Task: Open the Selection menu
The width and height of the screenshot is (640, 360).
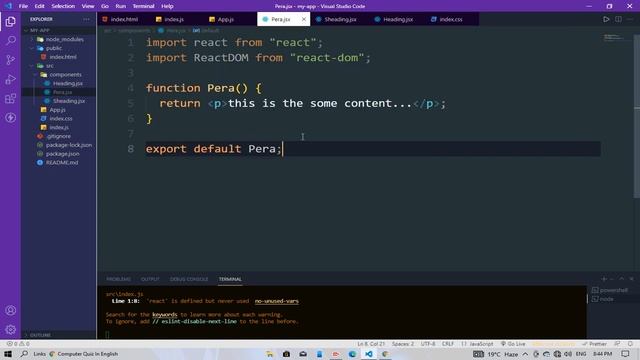Action: (x=63, y=6)
